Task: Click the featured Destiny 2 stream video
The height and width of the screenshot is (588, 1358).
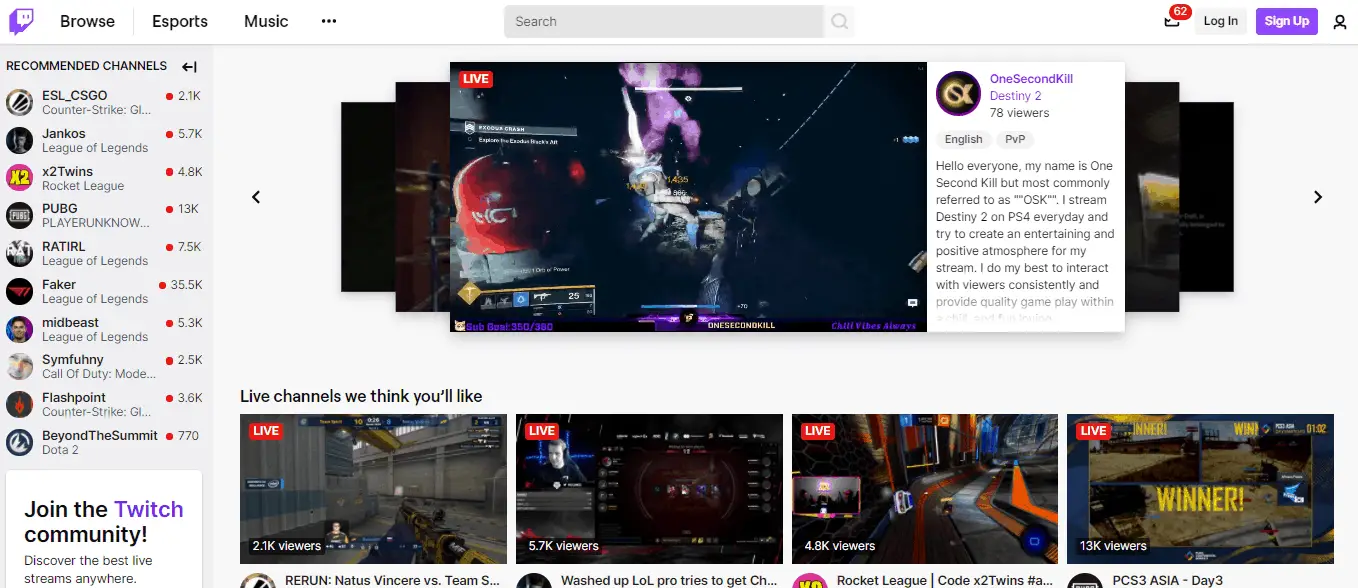Action: pyautogui.click(x=688, y=197)
